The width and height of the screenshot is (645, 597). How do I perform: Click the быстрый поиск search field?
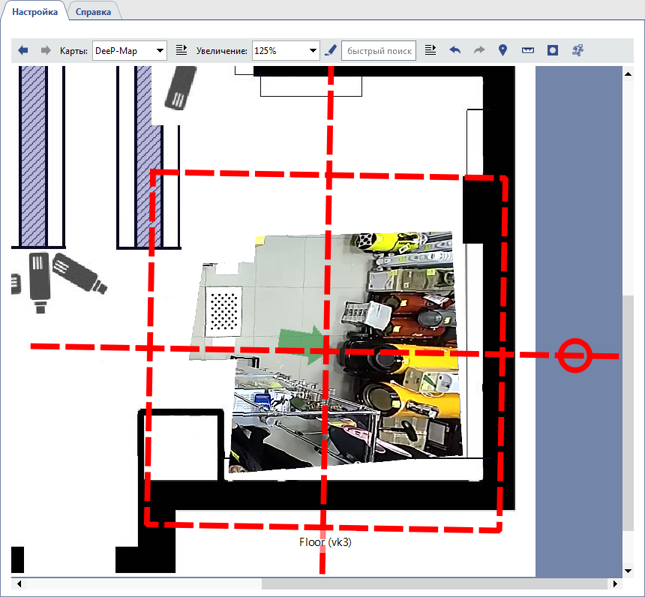pyautogui.click(x=378, y=50)
